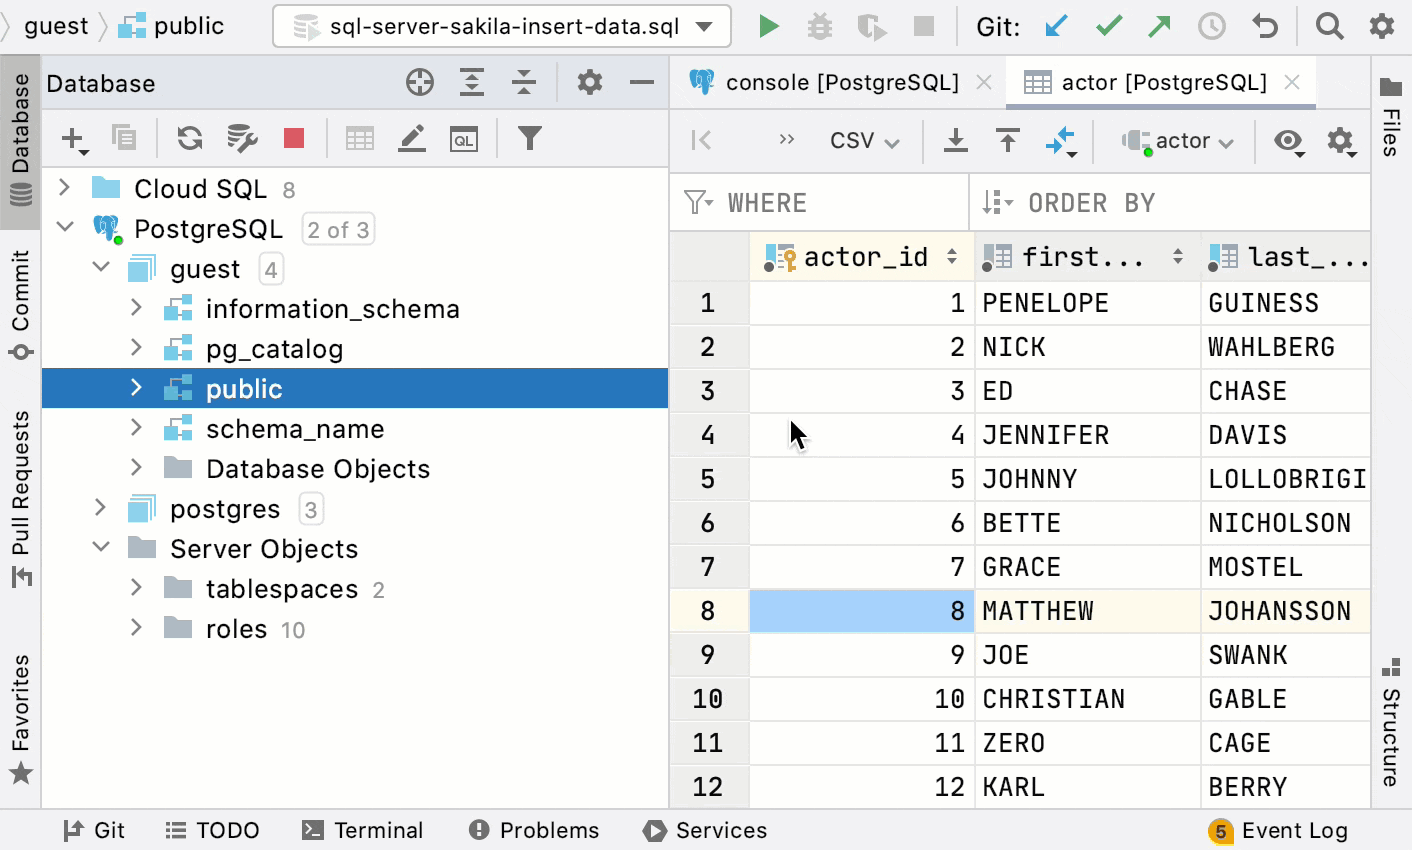Open Search Everywhere with the magnifier
This screenshot has height=850, width=1412.
(x=1329, y=26)
